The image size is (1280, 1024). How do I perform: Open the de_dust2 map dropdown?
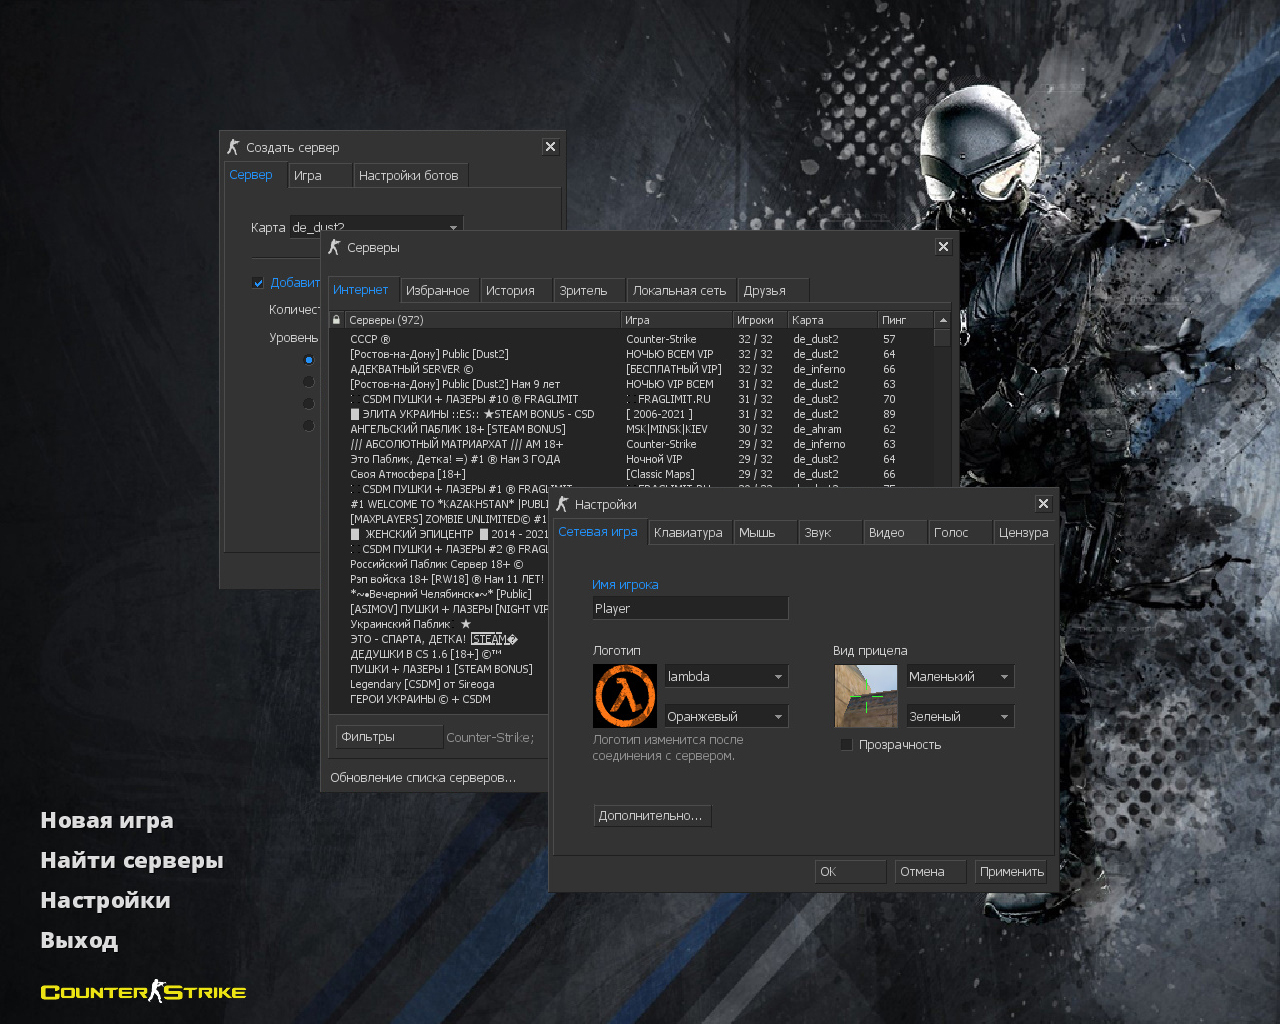tap(453, 226)
